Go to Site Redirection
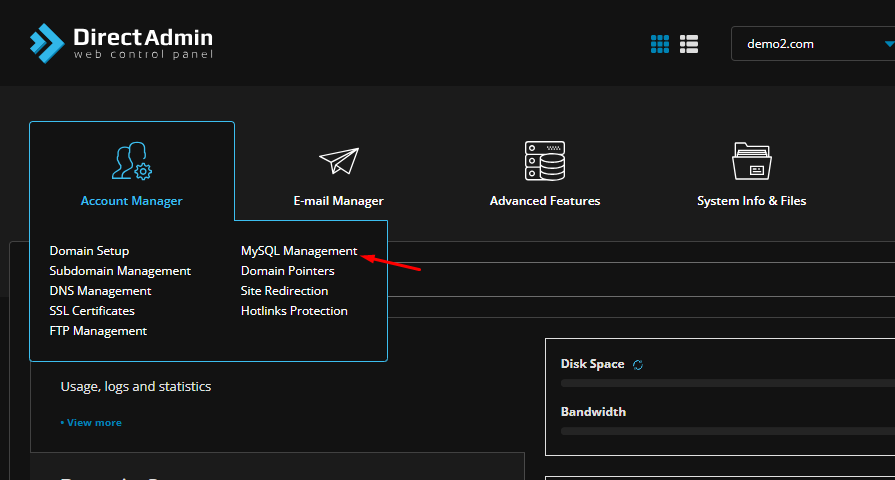 tap(284, 291)
